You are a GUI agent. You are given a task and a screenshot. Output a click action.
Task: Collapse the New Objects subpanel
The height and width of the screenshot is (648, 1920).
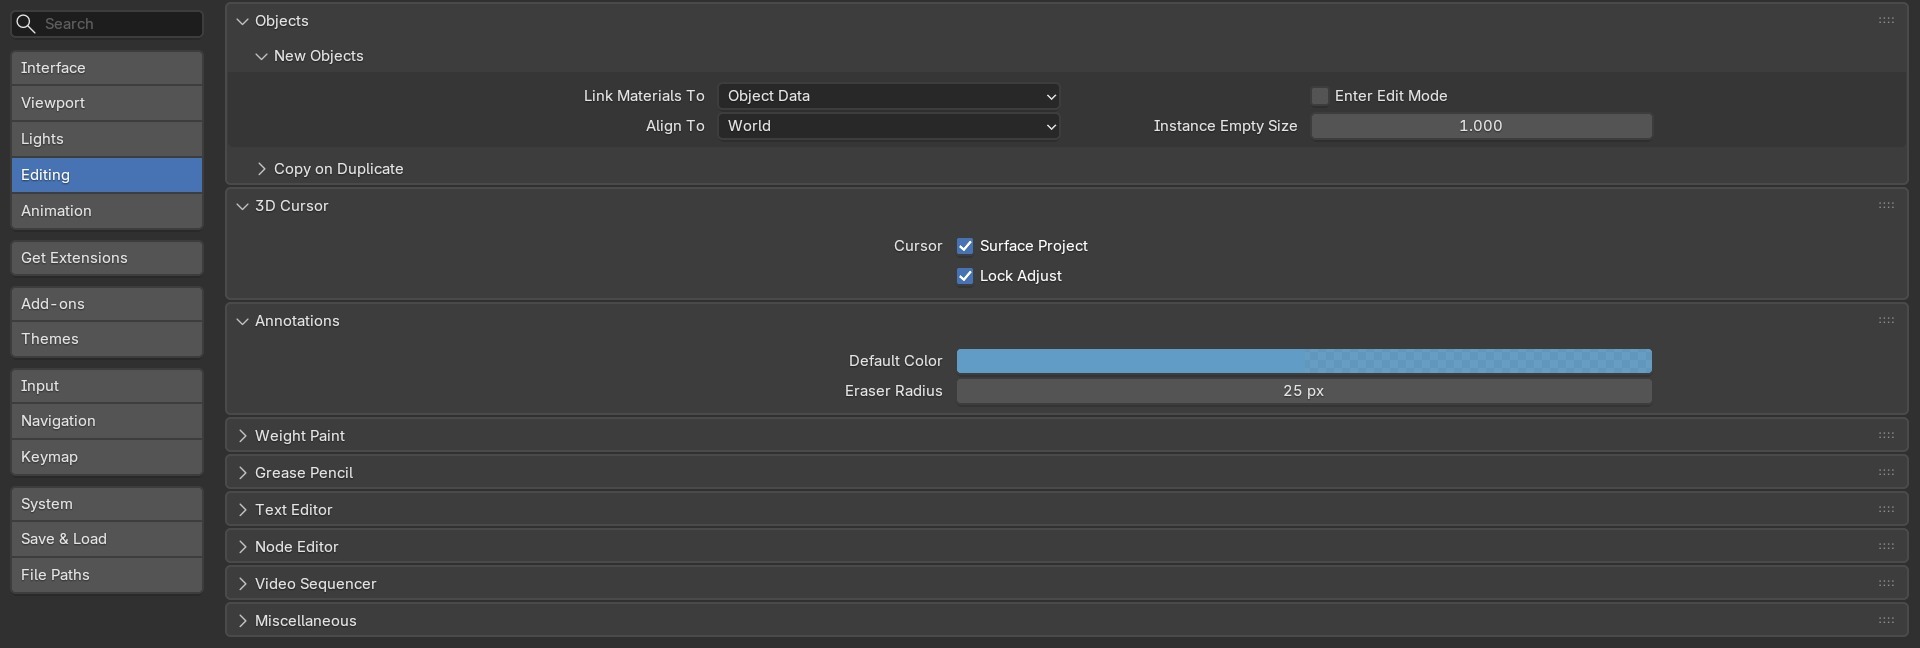pos(261,56)
